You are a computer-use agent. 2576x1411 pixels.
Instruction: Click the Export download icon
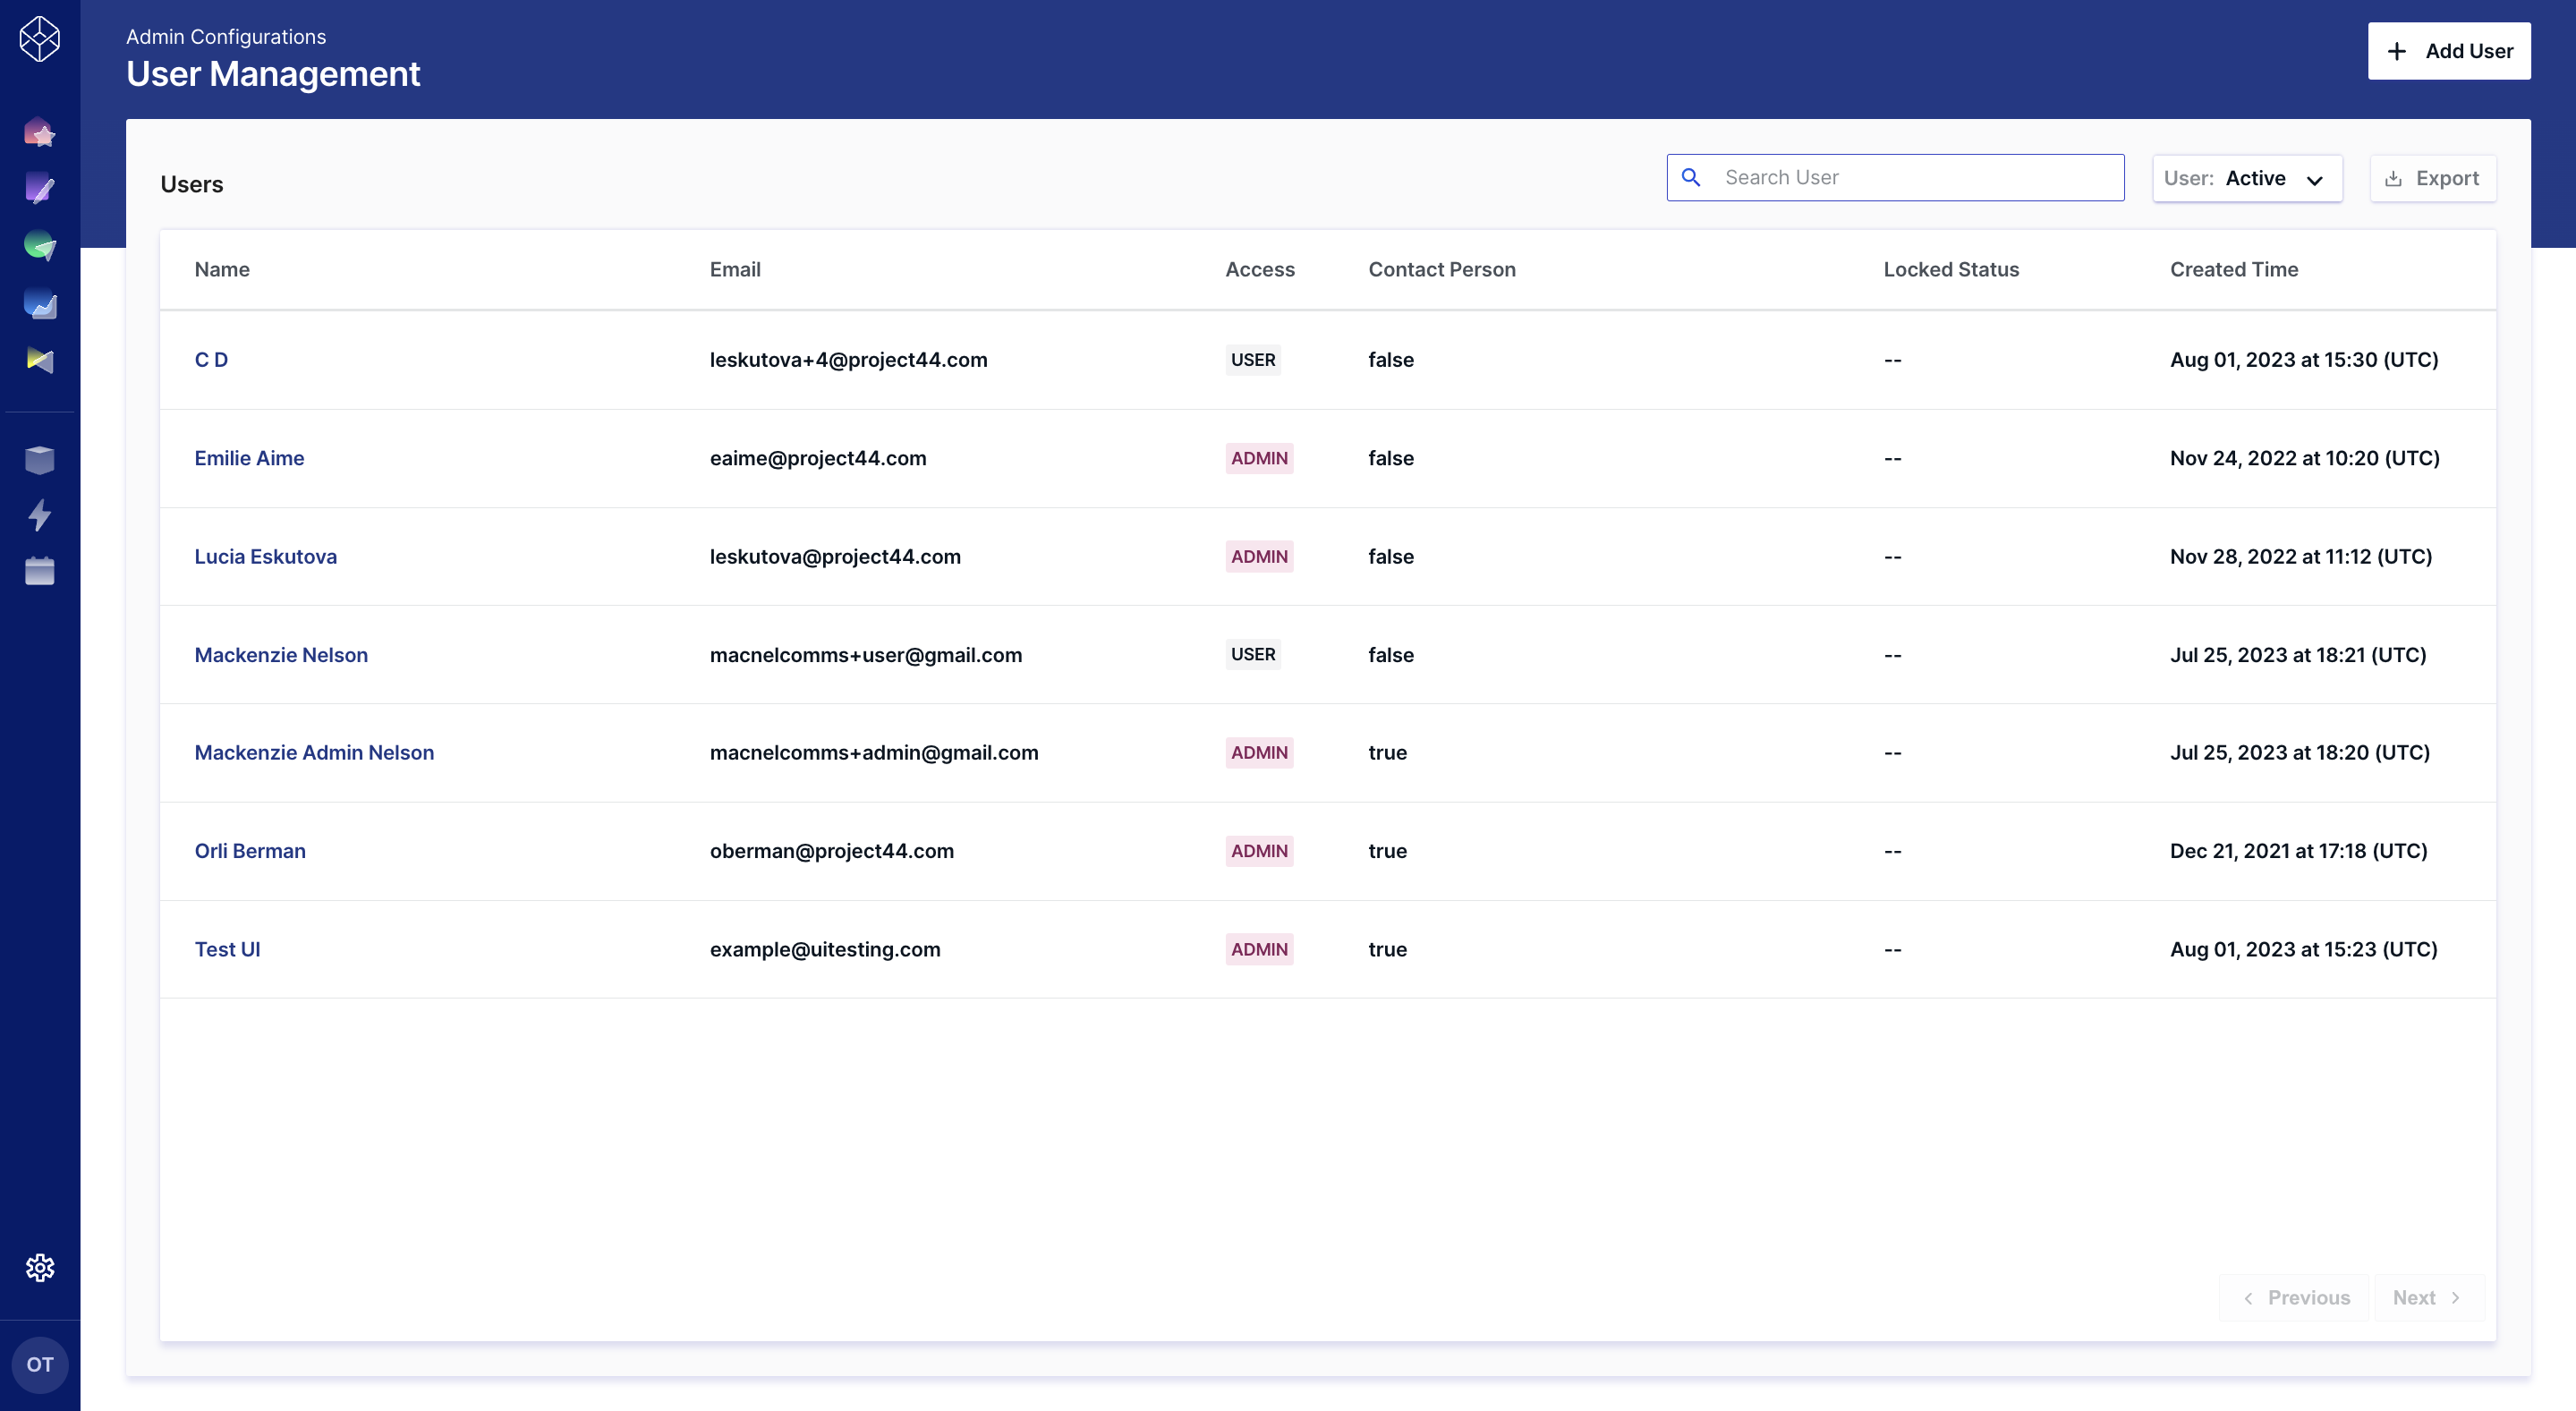[x=2393, y=178]
